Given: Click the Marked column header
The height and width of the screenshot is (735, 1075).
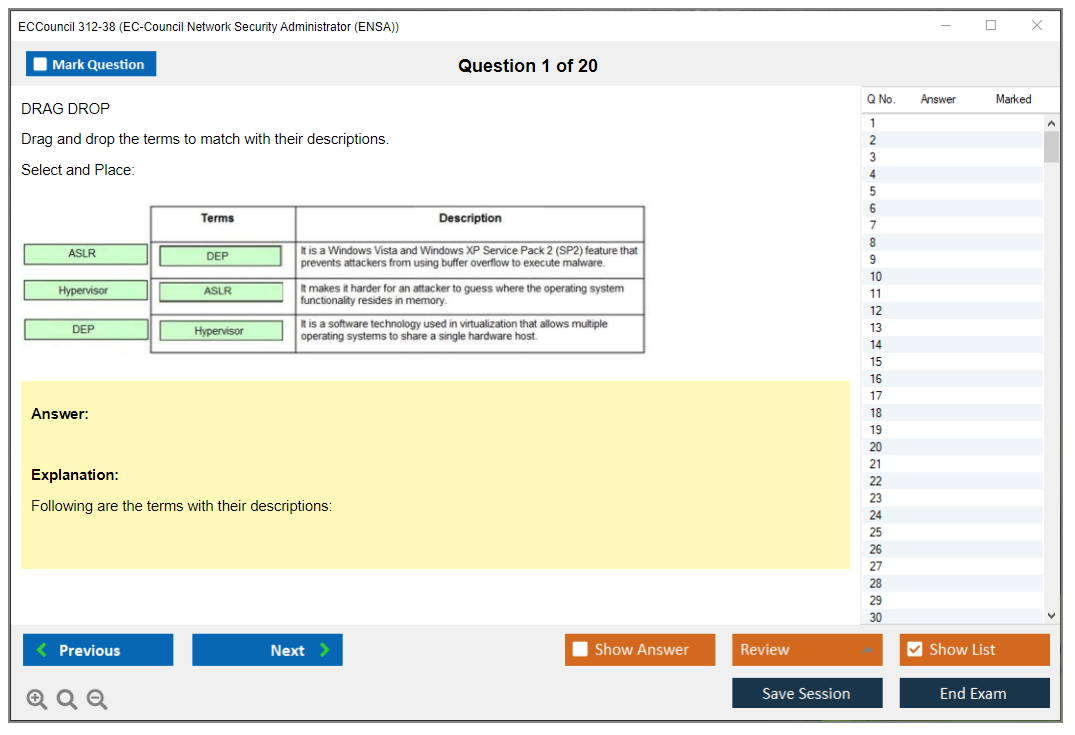Looking at the screenshot, I should [x=1013, y=99].
